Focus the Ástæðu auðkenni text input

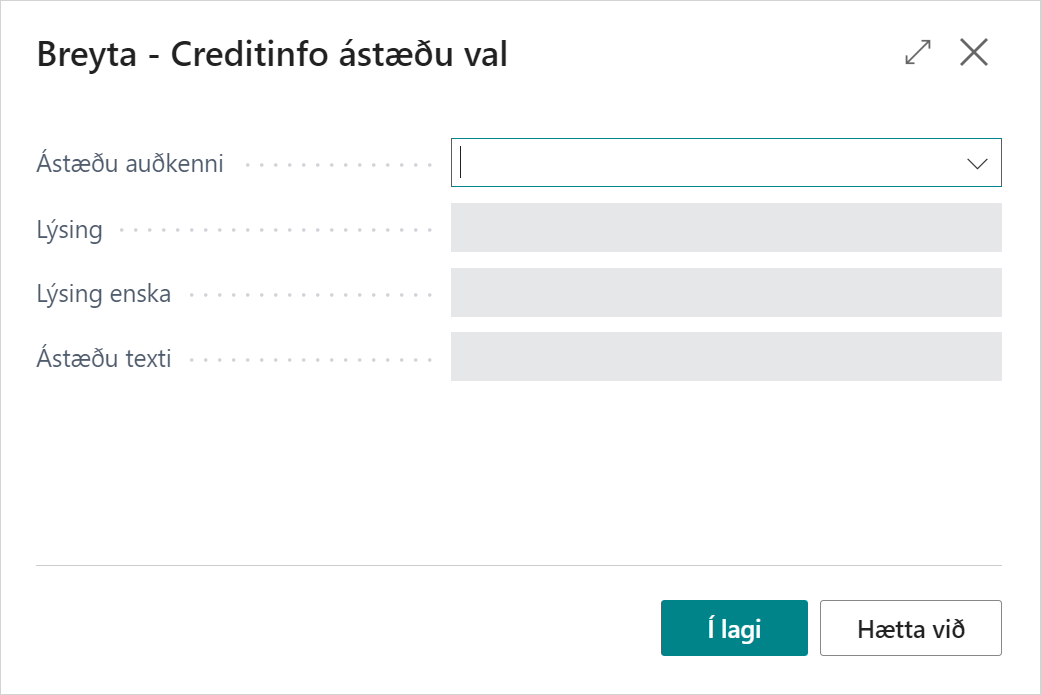click(x=700, y=163)
